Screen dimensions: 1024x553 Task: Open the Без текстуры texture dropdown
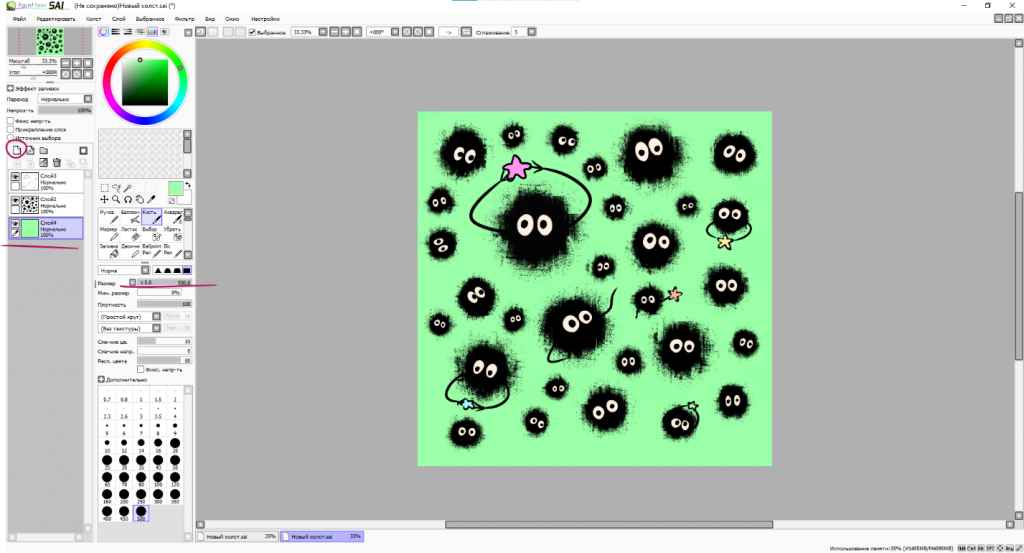pos(129,328)
